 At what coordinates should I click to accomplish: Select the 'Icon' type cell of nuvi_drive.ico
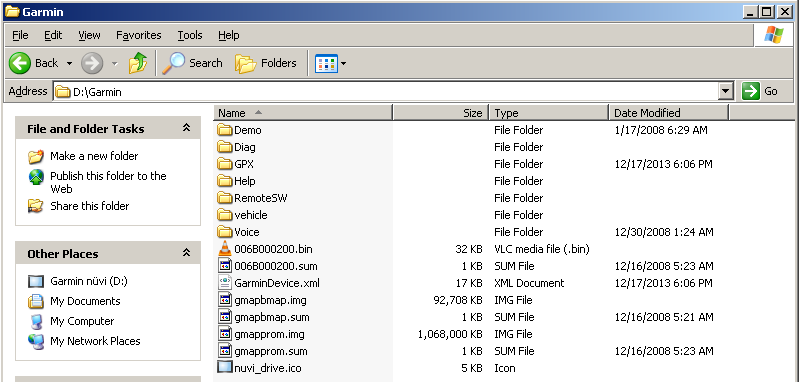tap(504, 368)
